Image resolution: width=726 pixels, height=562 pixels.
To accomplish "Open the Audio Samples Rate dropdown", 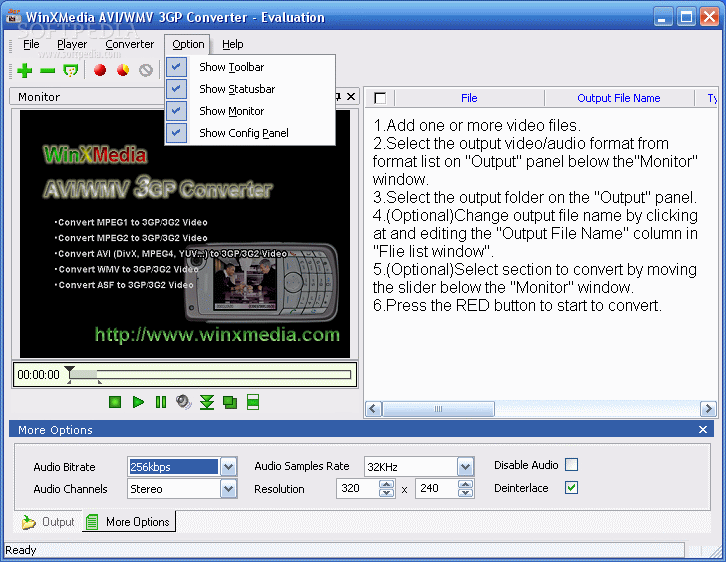I will point(465,467).
